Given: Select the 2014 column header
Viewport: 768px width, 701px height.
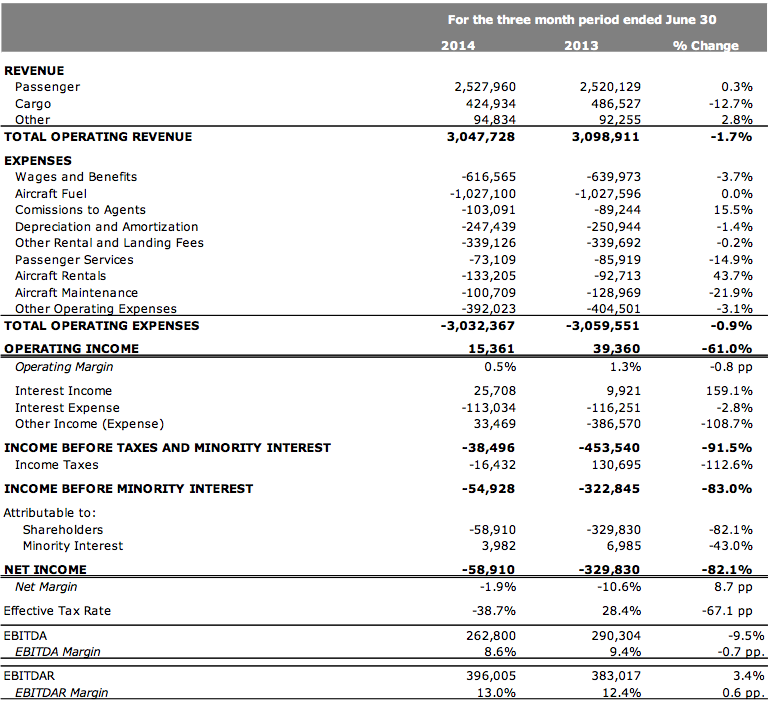Looking at the screenshot, I should pyautogui.click(x=458, y=46).
